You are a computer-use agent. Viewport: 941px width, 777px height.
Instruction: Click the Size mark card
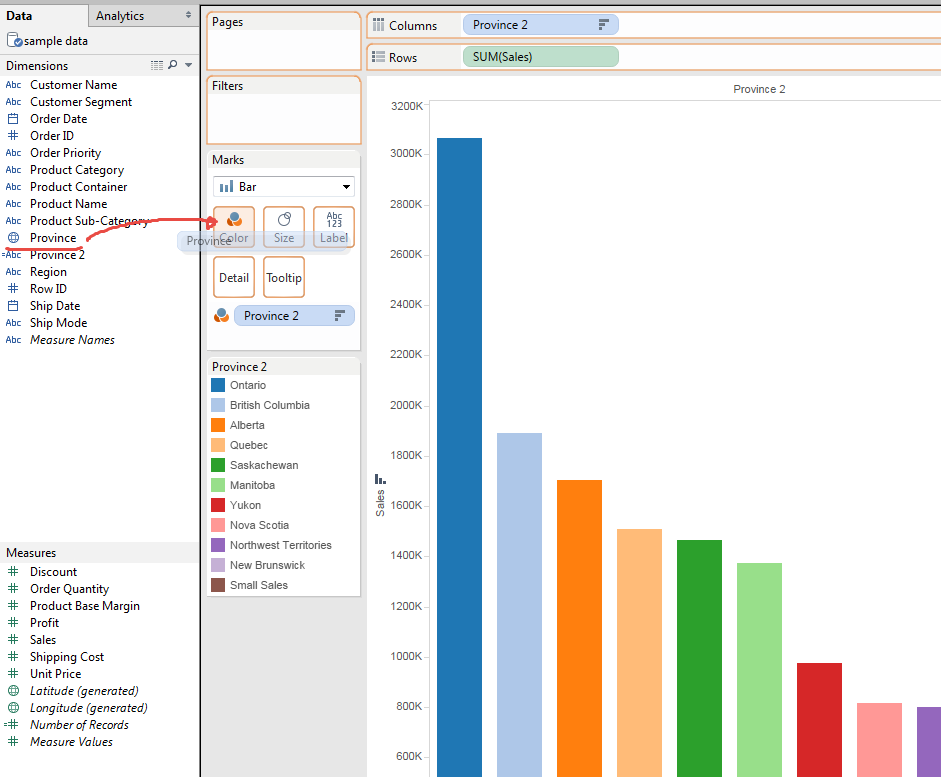[x=284, y=227]
